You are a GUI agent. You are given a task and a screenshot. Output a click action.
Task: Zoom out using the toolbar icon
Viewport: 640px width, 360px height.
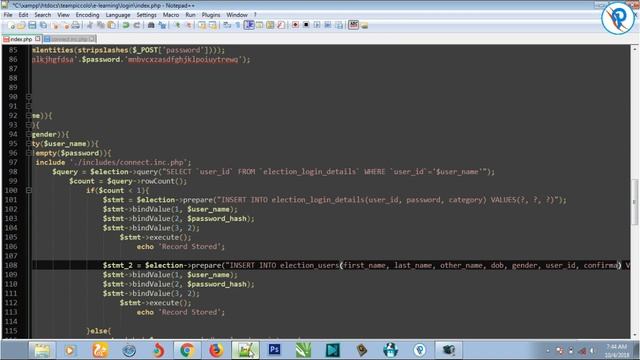(189, 25)
